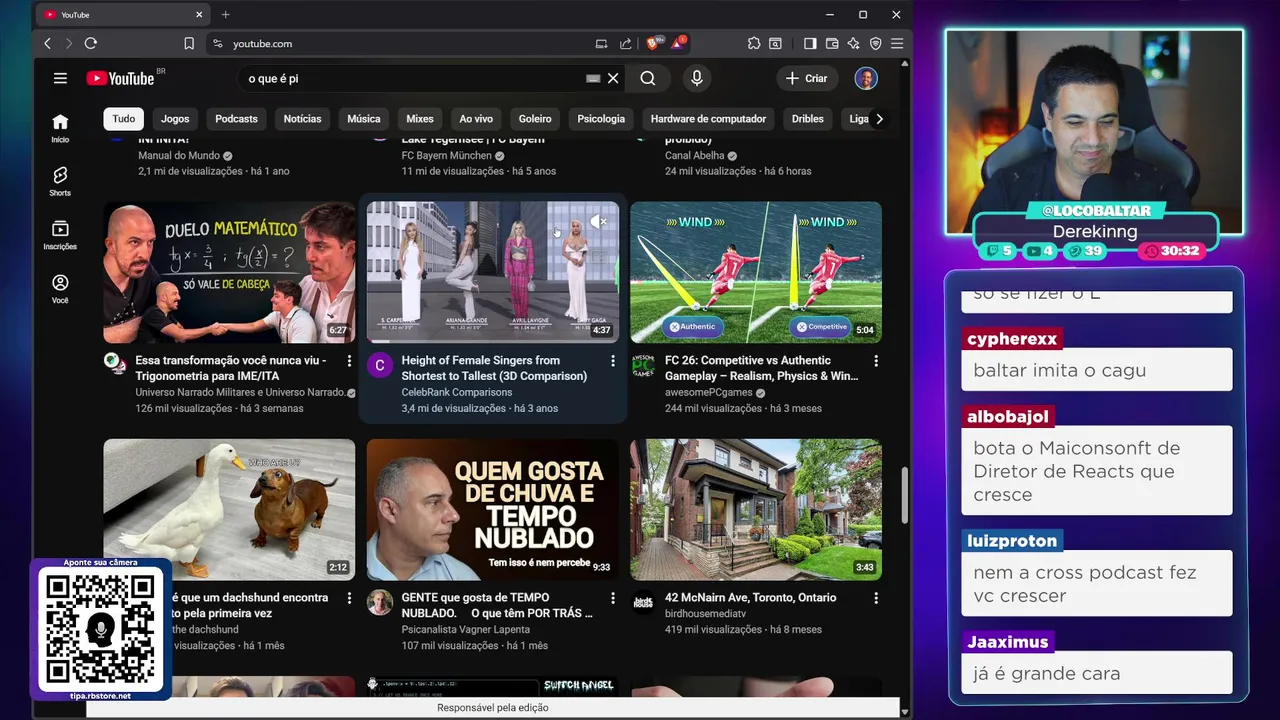Viewport: 1280px width, 720px height.
Task: Click the Duelo Matemático video thumbnail
Action: 229,272
